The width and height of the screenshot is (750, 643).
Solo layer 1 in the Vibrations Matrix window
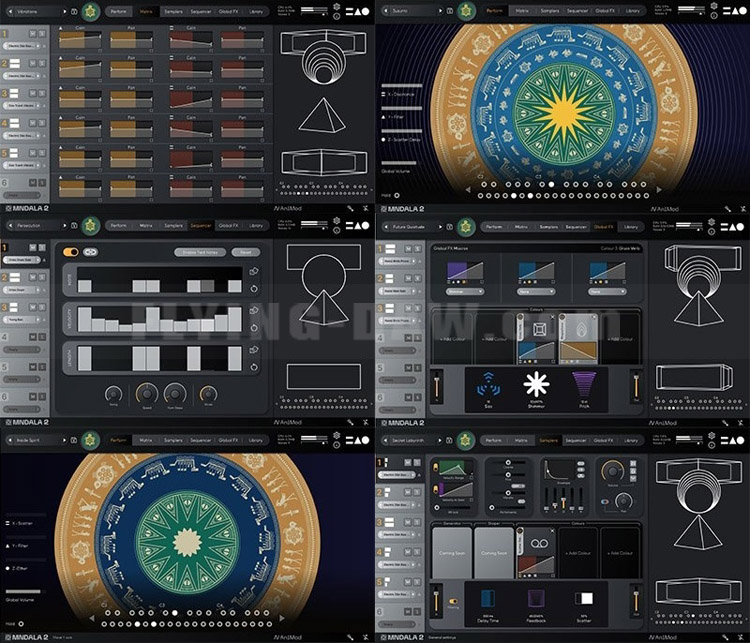(42, 33)
